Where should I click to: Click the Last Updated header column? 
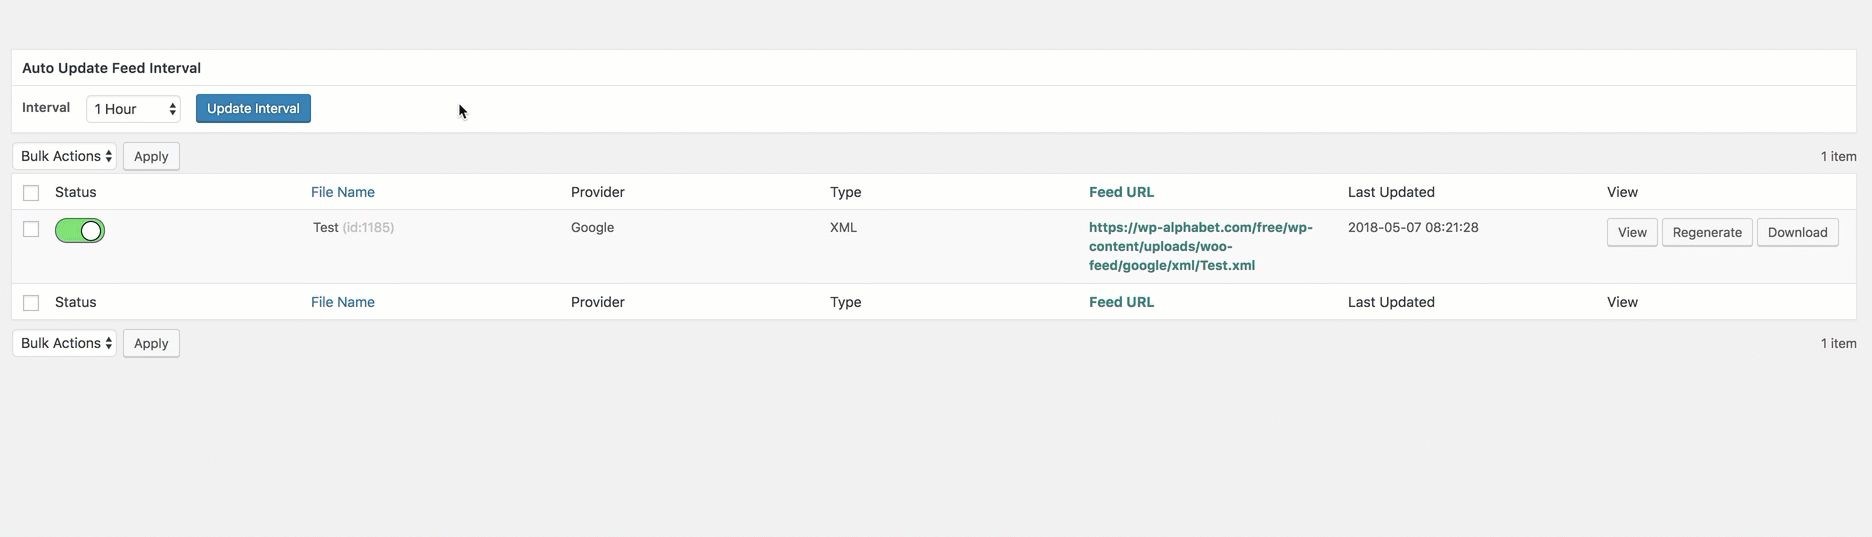(1391, 192)
